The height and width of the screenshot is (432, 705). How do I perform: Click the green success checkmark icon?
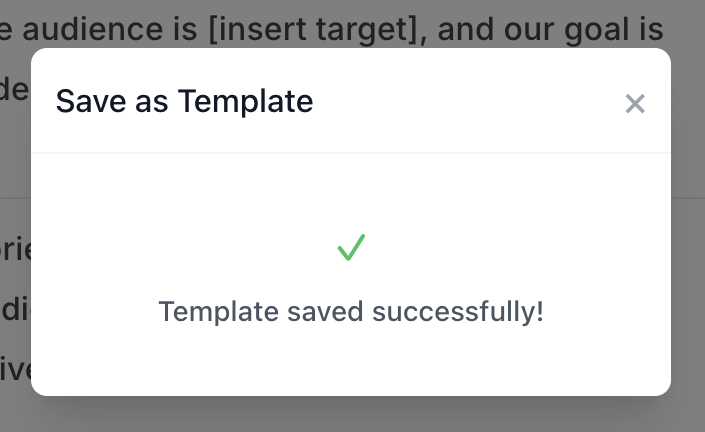351,247
